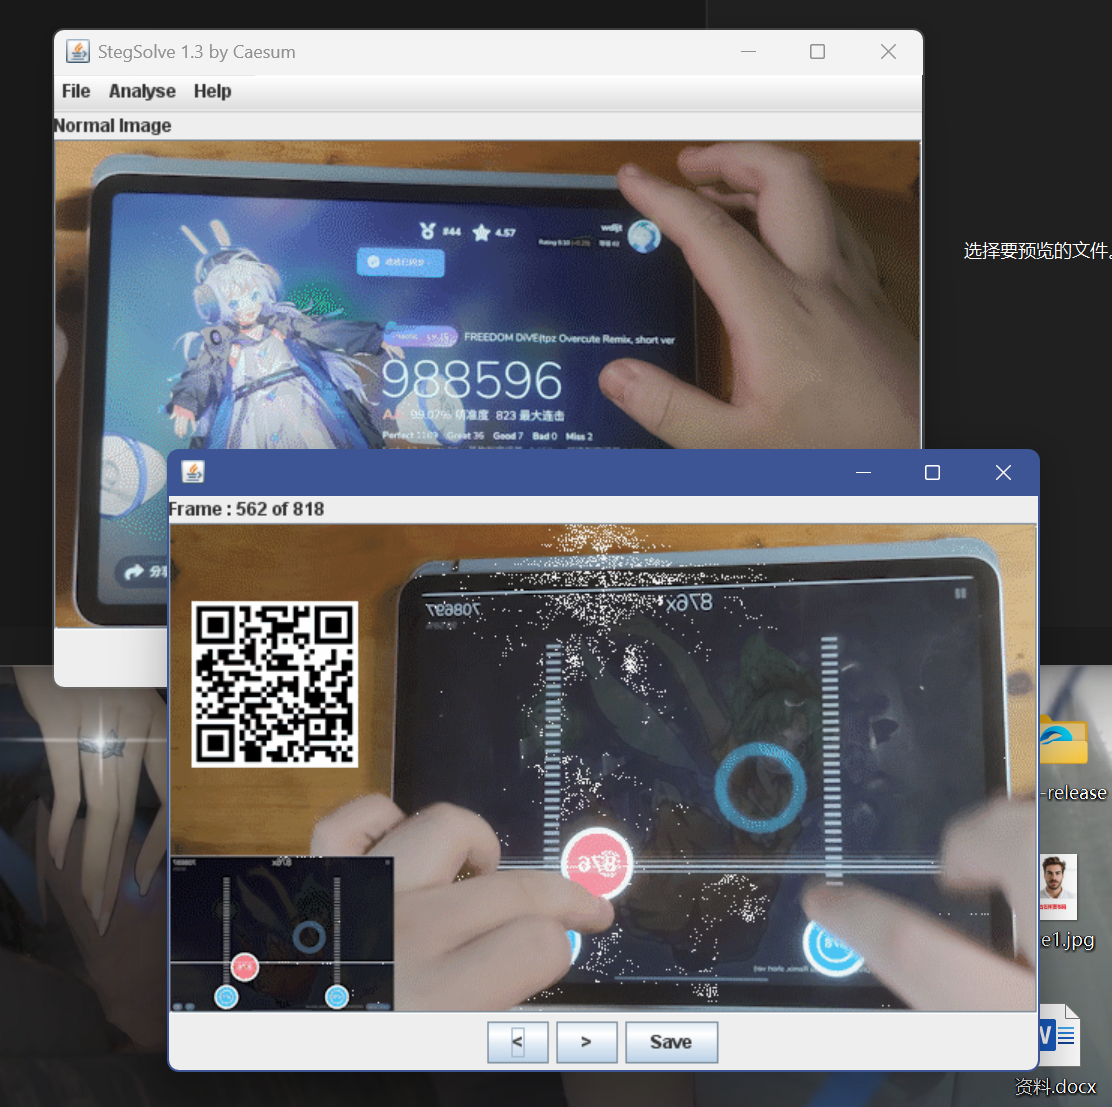Close the frame browser window
The image size is (1112, 1107).
1003,473
